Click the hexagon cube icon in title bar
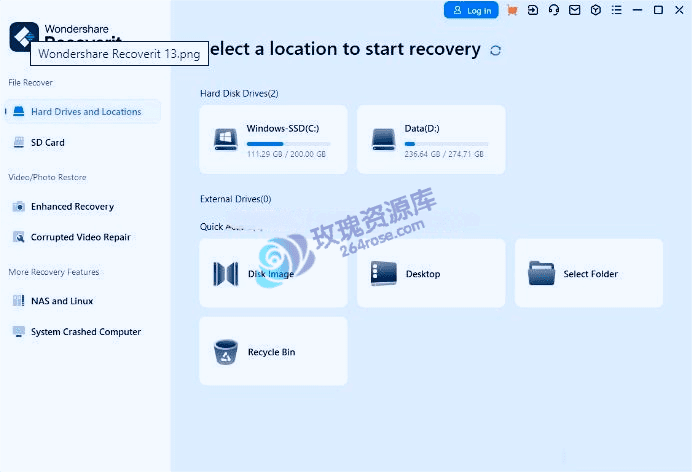Screen dimensions: 692x472 click(x=595, y=10)
